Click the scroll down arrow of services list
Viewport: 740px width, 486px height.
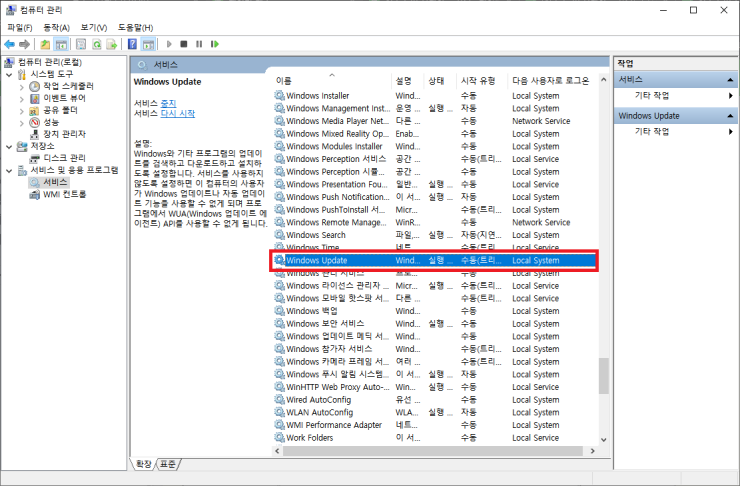[x=604, y=440]
